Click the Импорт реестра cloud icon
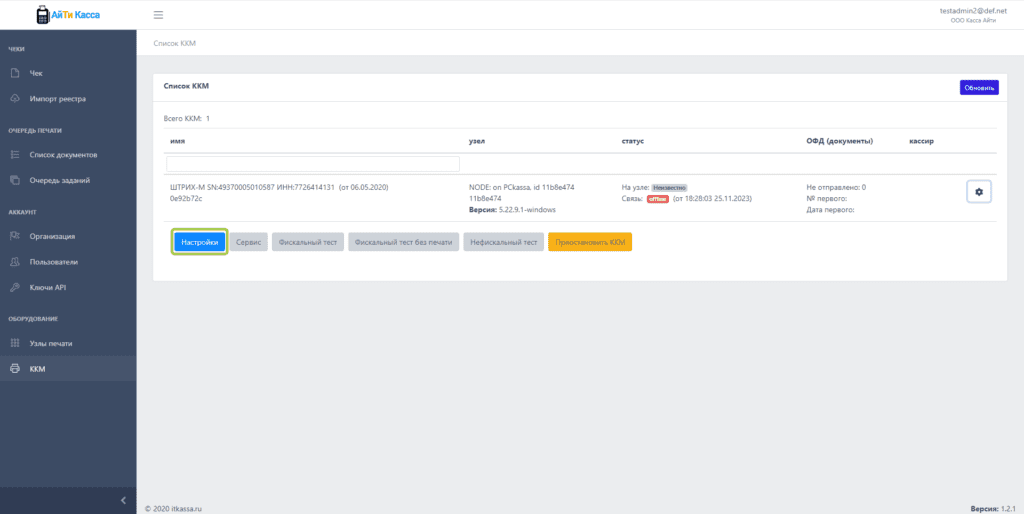Image resolution: width=1024 pixels, height=514 pixels. click(15, 99)
